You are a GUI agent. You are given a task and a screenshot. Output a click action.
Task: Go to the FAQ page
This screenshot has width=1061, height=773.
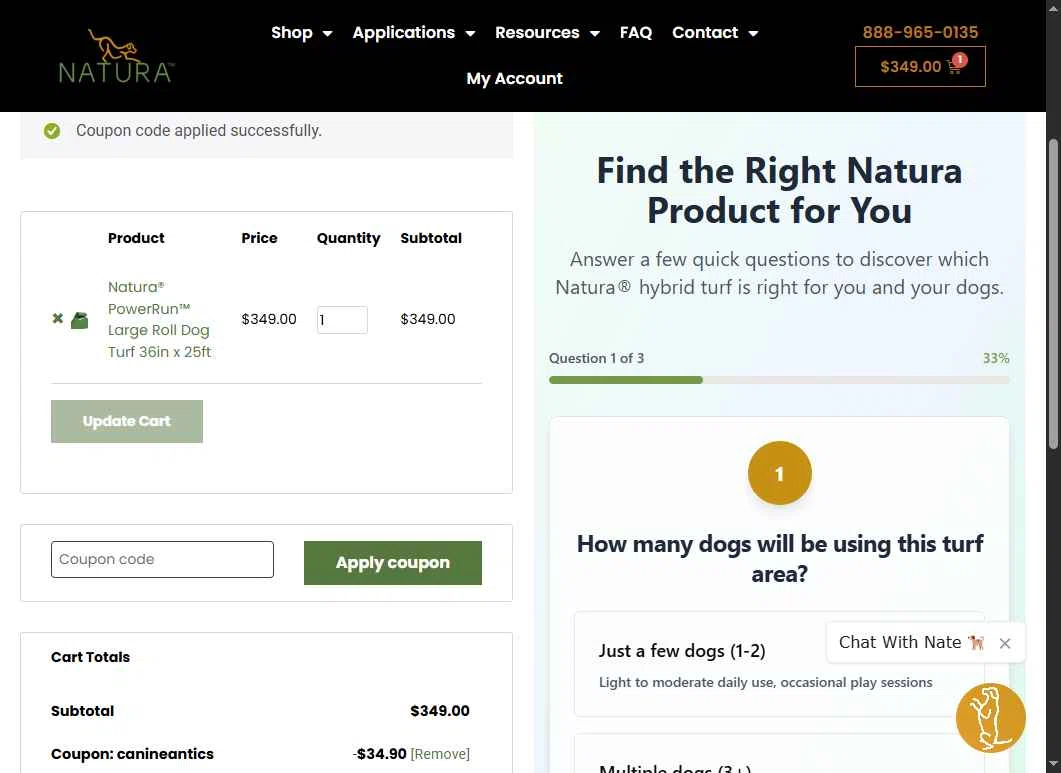[x=635, y=32]
